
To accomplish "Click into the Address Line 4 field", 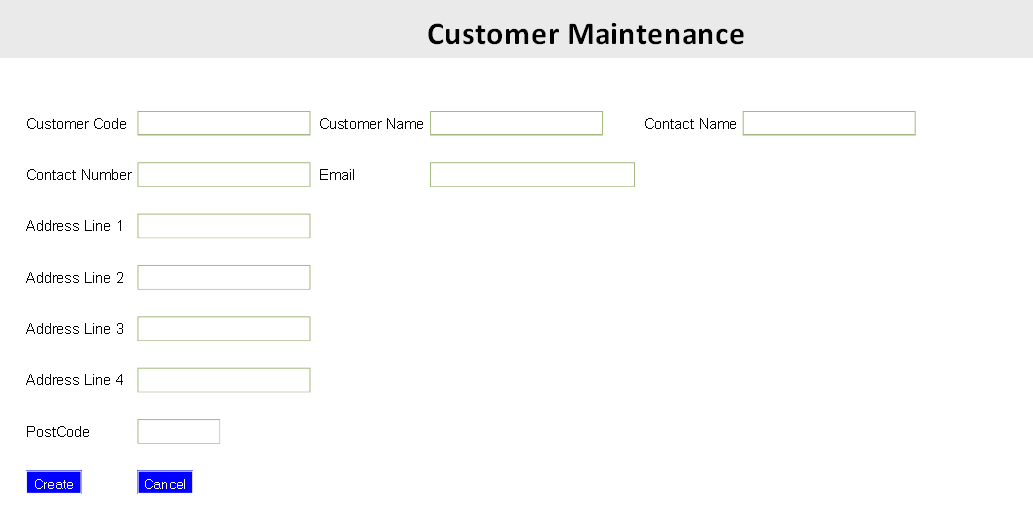I will [224, 380].
